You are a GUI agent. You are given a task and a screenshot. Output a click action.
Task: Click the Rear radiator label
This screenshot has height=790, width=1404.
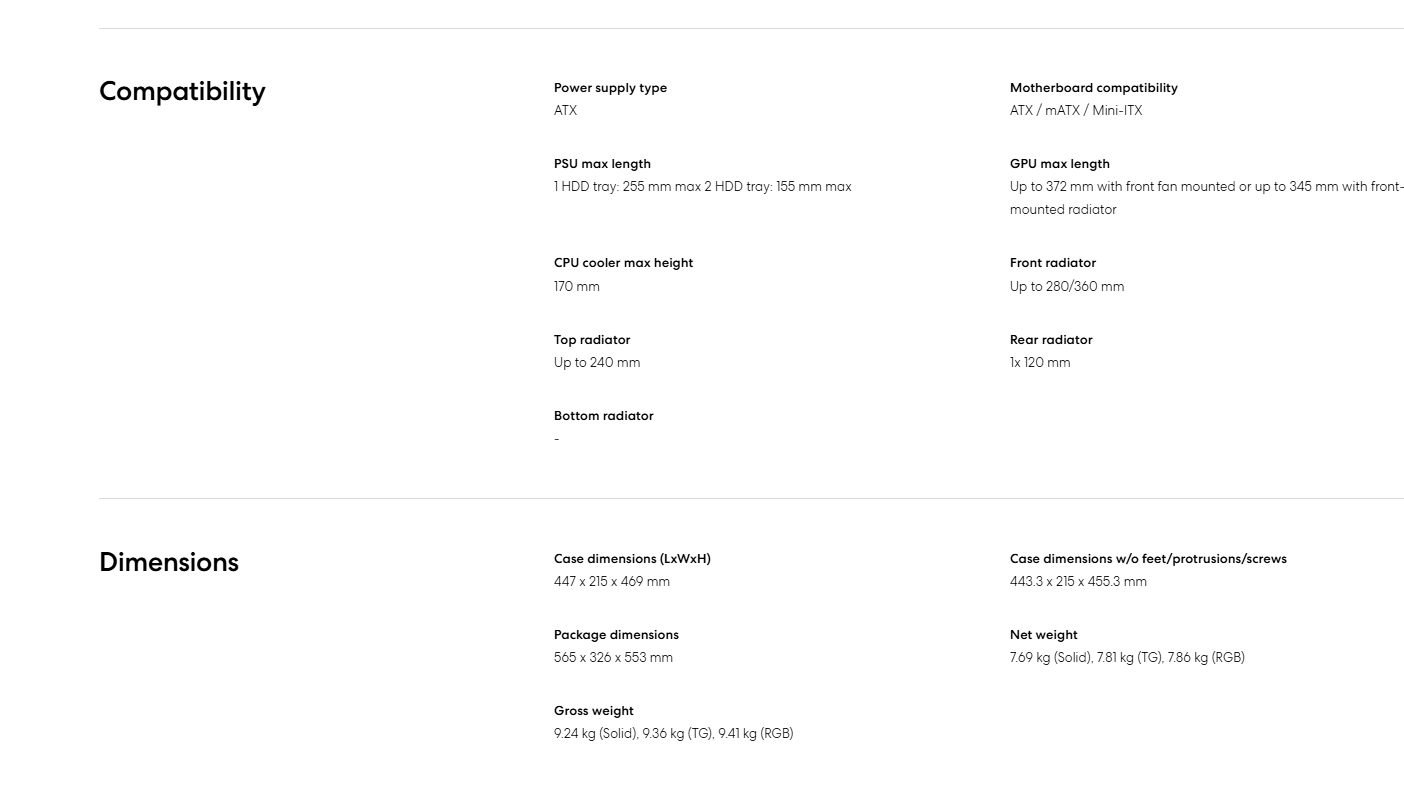point(1051,340)
